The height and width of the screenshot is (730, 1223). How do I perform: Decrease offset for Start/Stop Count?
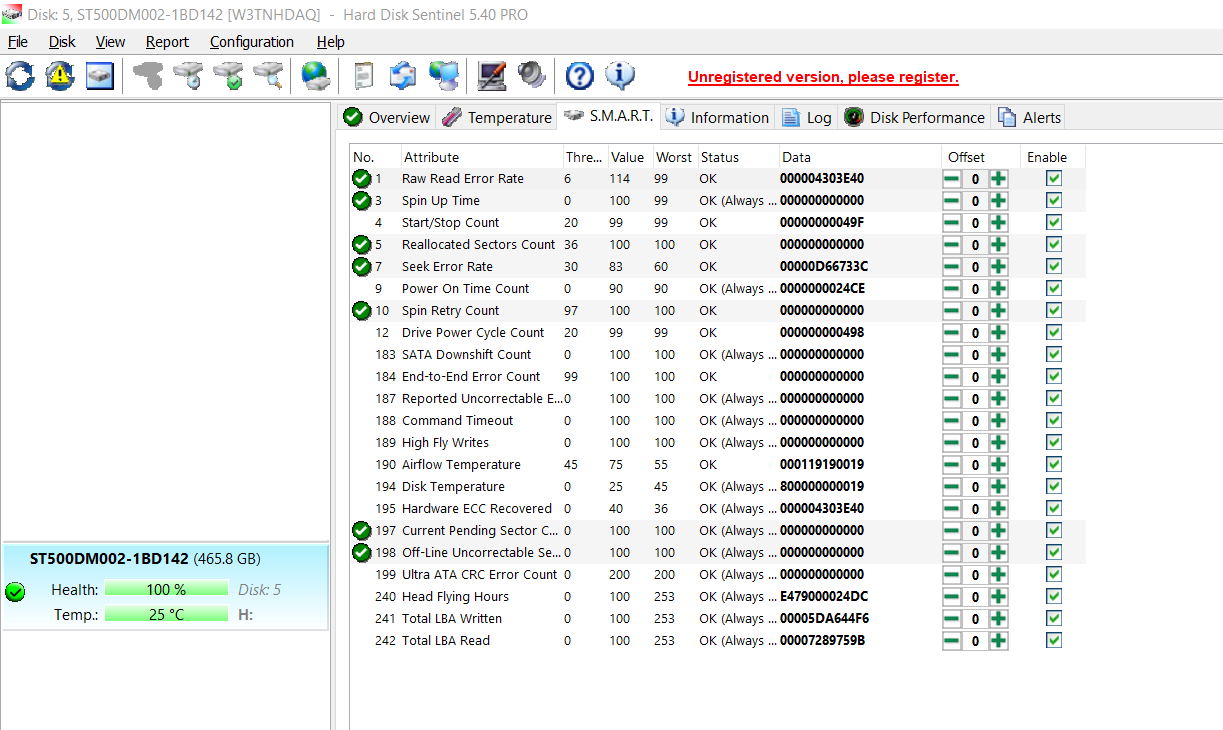[x=952, y=223]
